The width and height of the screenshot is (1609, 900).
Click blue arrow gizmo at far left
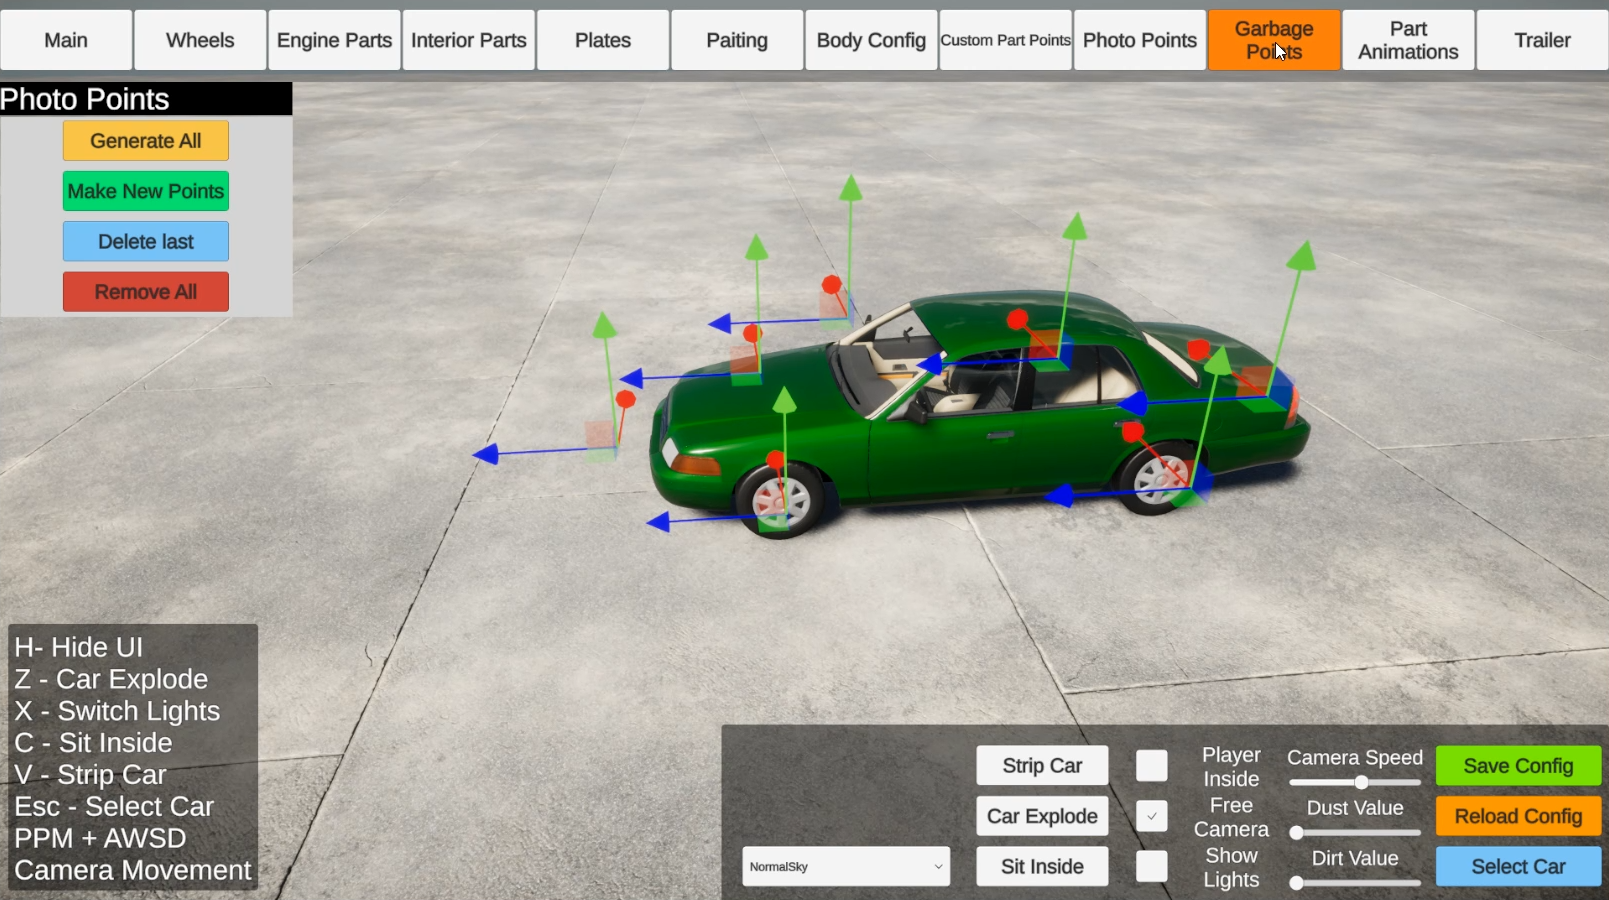pos(486,455)
